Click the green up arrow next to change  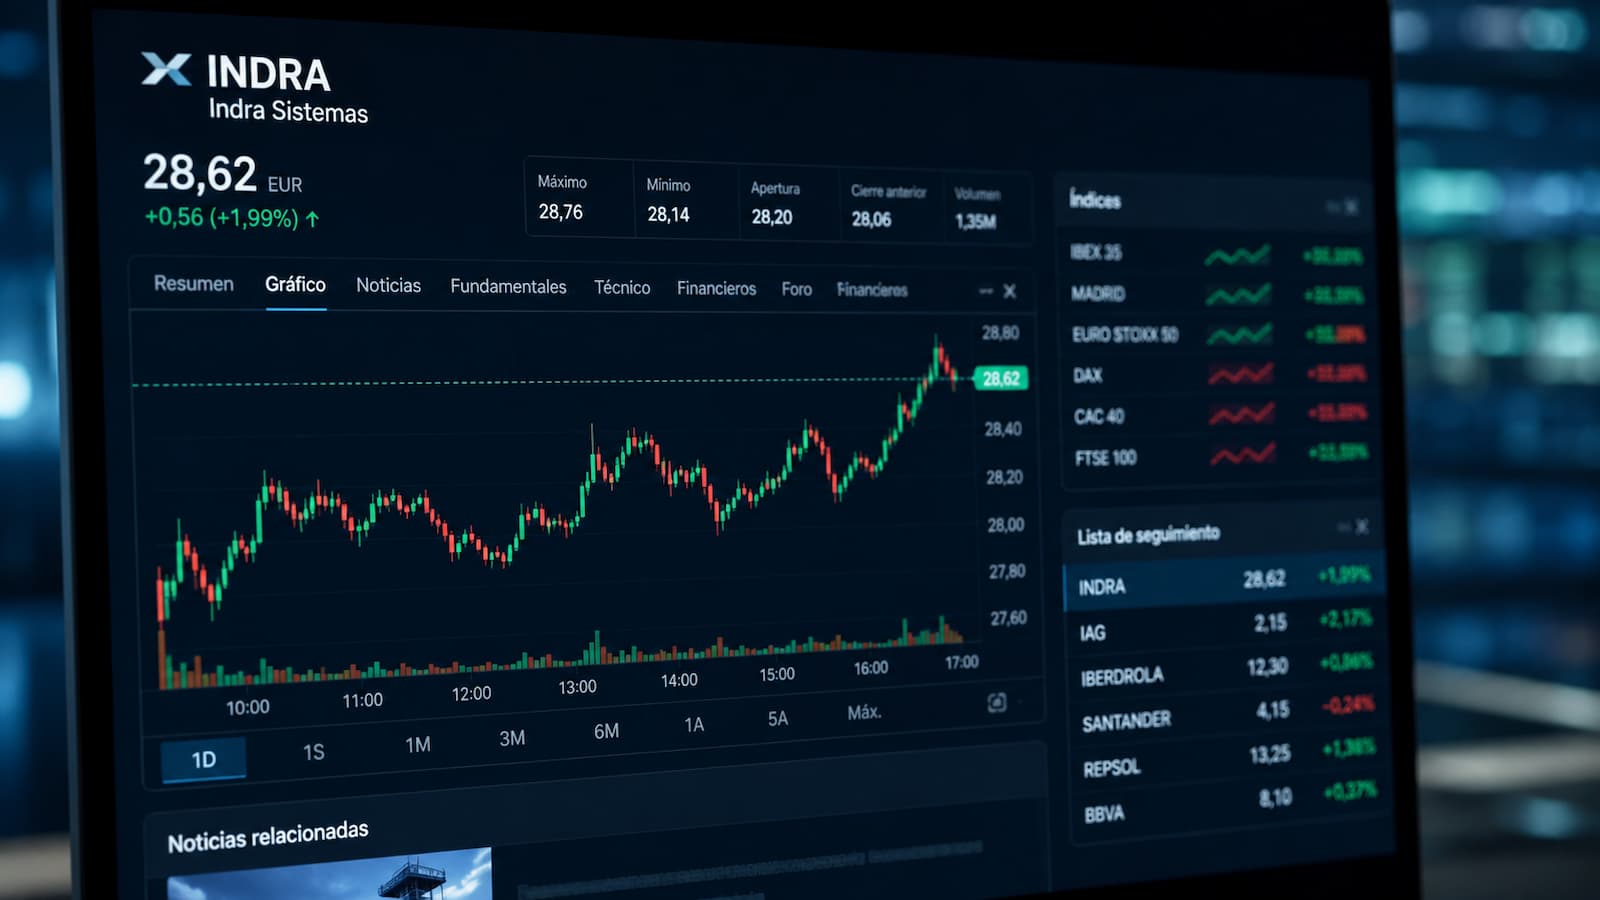(312, 219)
